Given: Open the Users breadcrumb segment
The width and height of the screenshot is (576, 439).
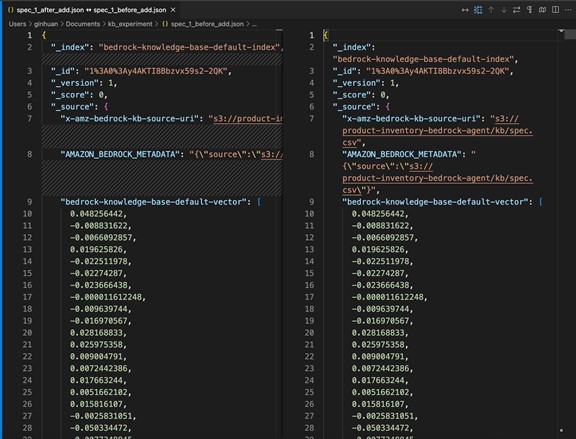Looking at the screenshot, I should [x=17, y=24].
